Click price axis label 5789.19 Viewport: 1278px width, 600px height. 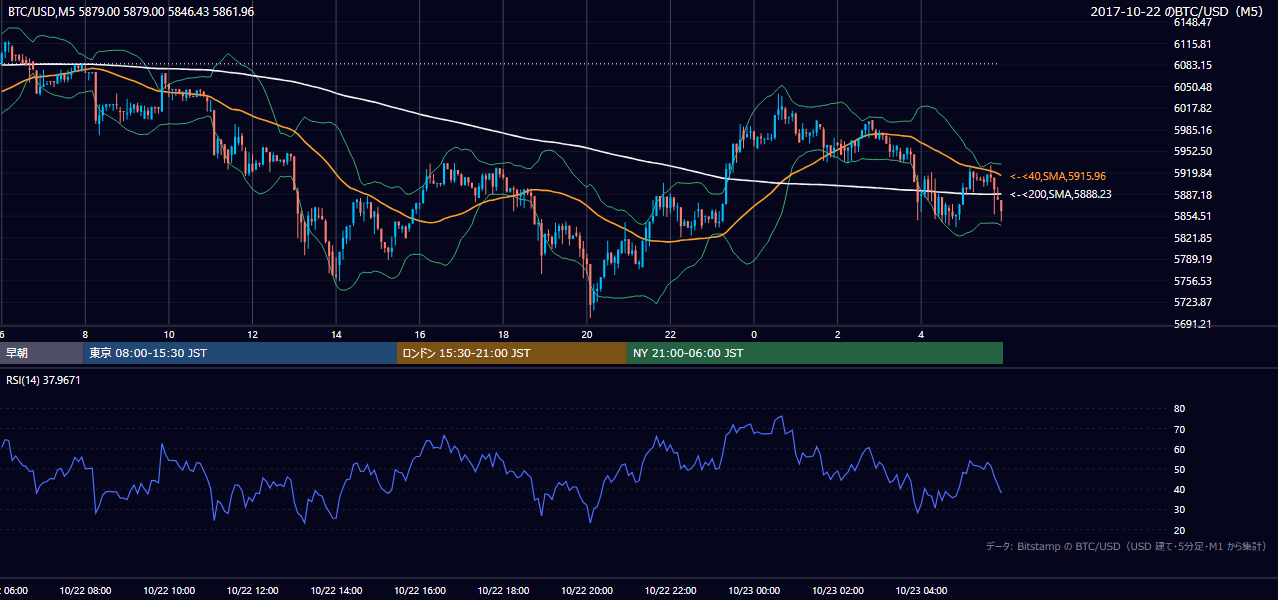pos(1193,259)
